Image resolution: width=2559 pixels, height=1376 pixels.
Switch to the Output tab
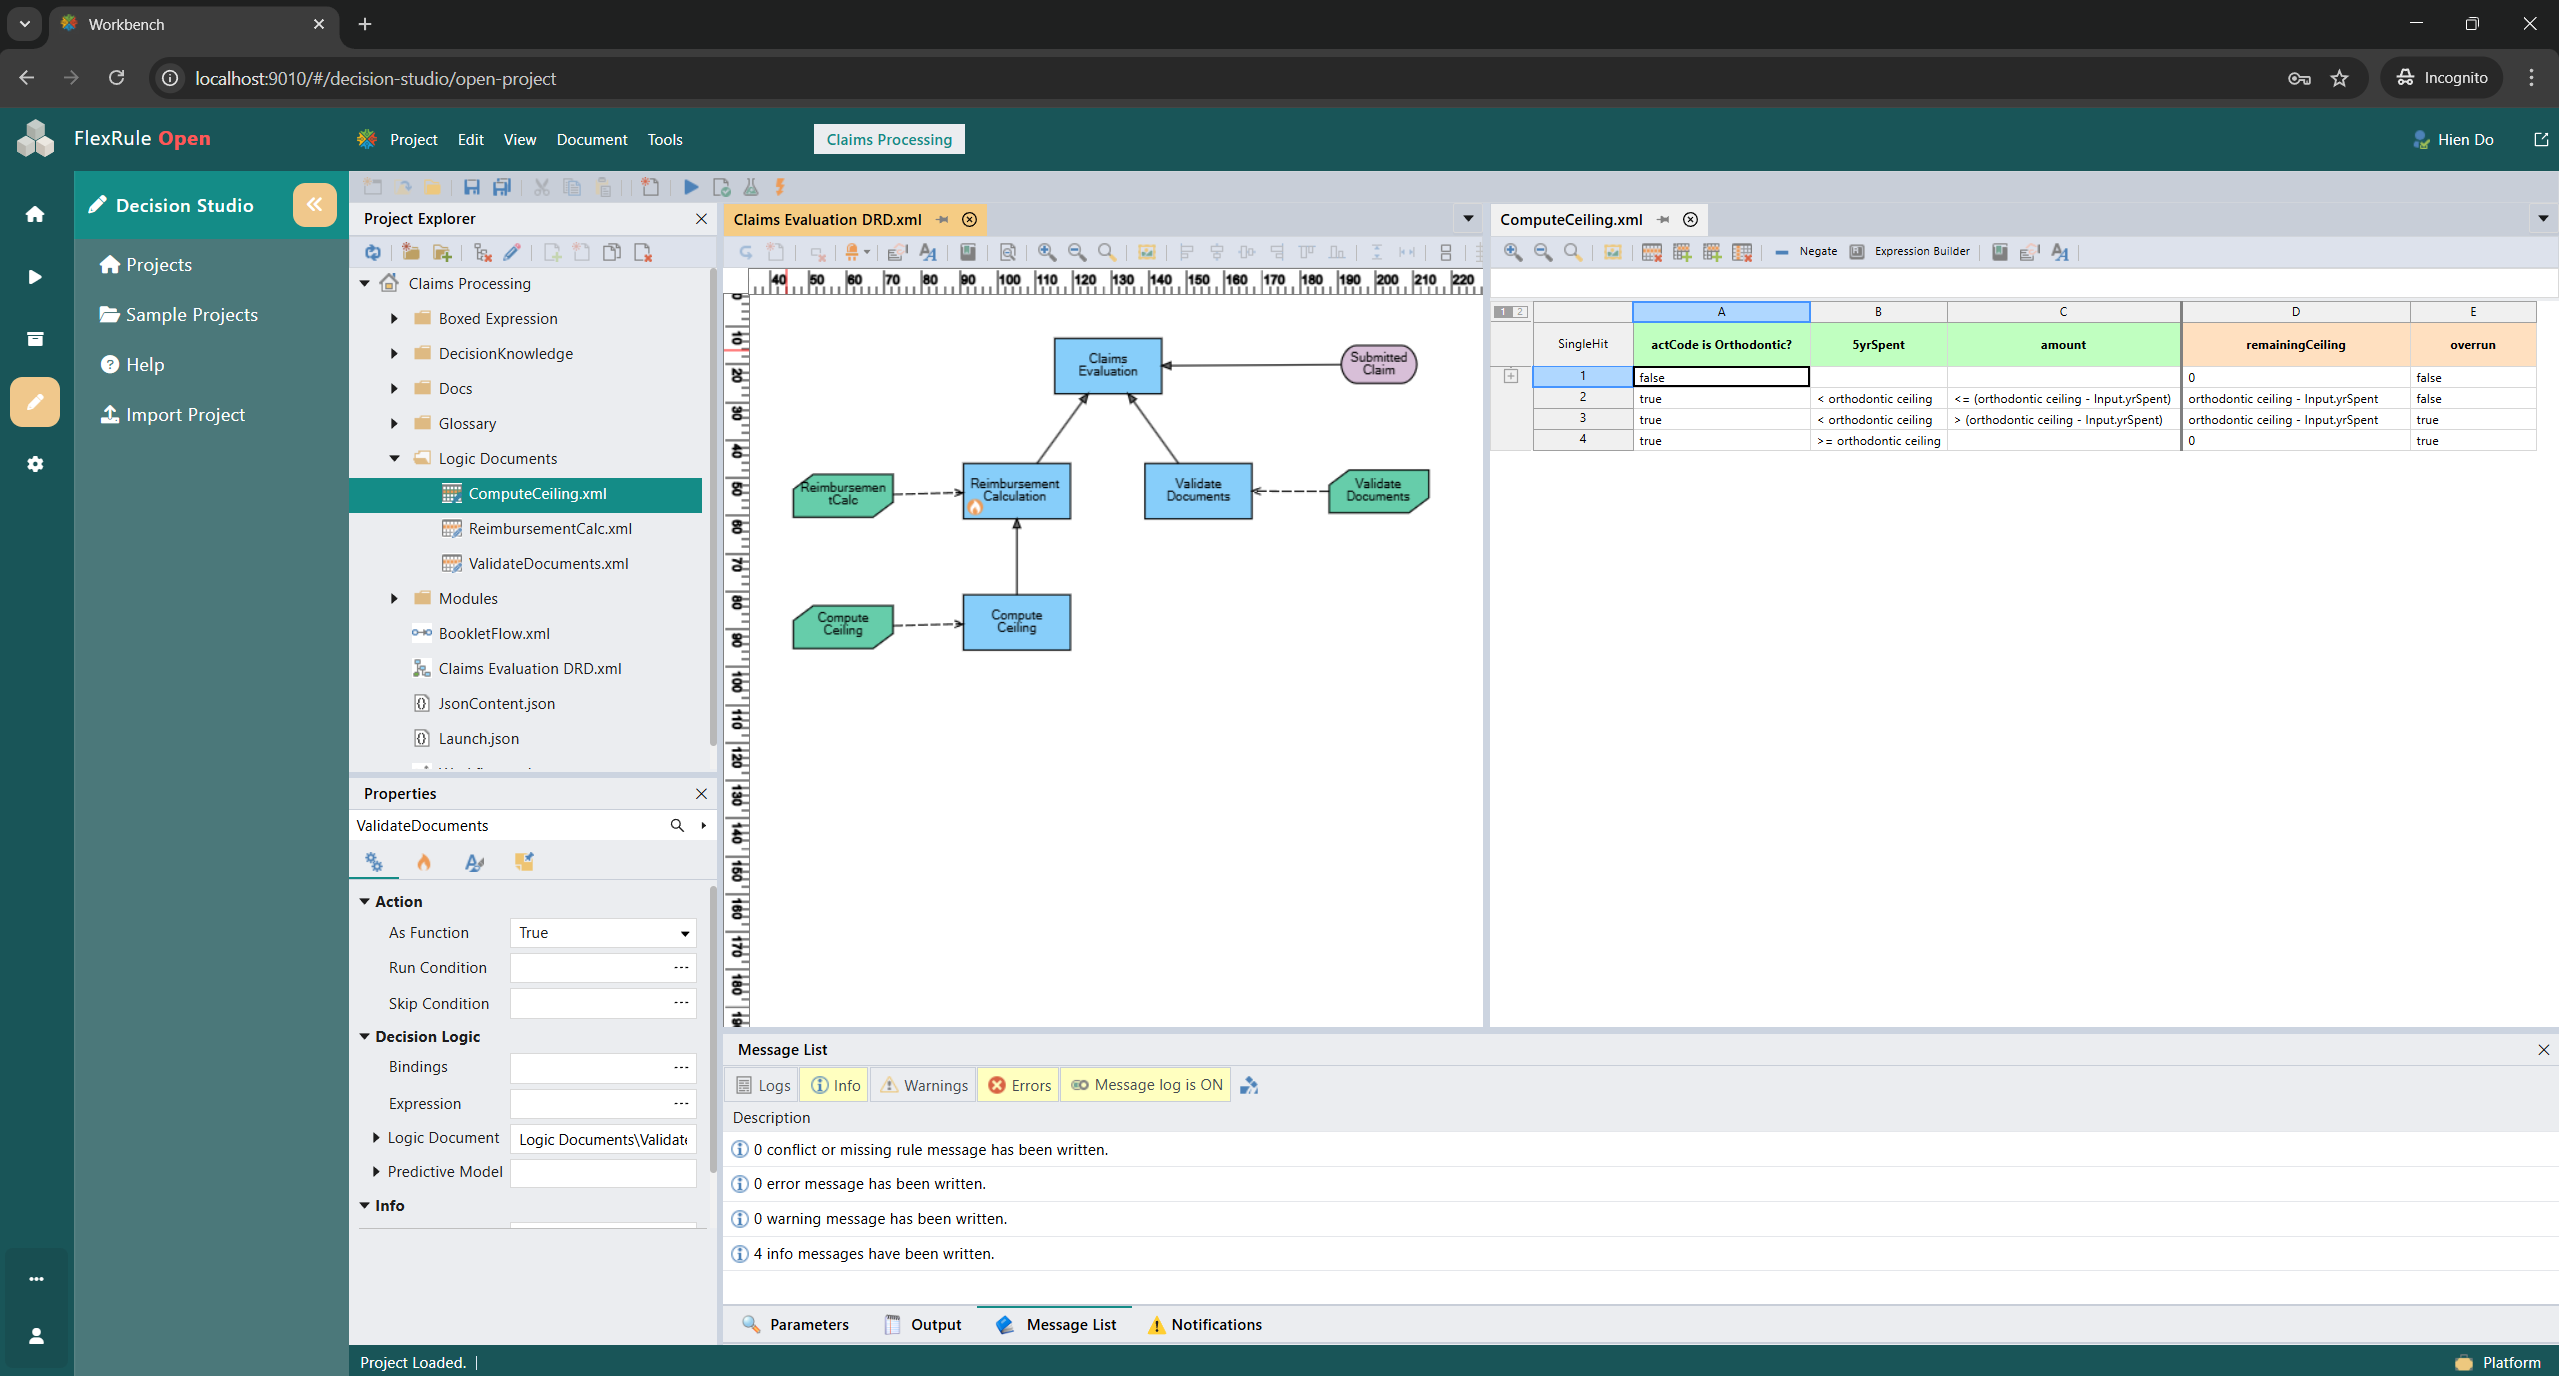(x=922, y=1324)
